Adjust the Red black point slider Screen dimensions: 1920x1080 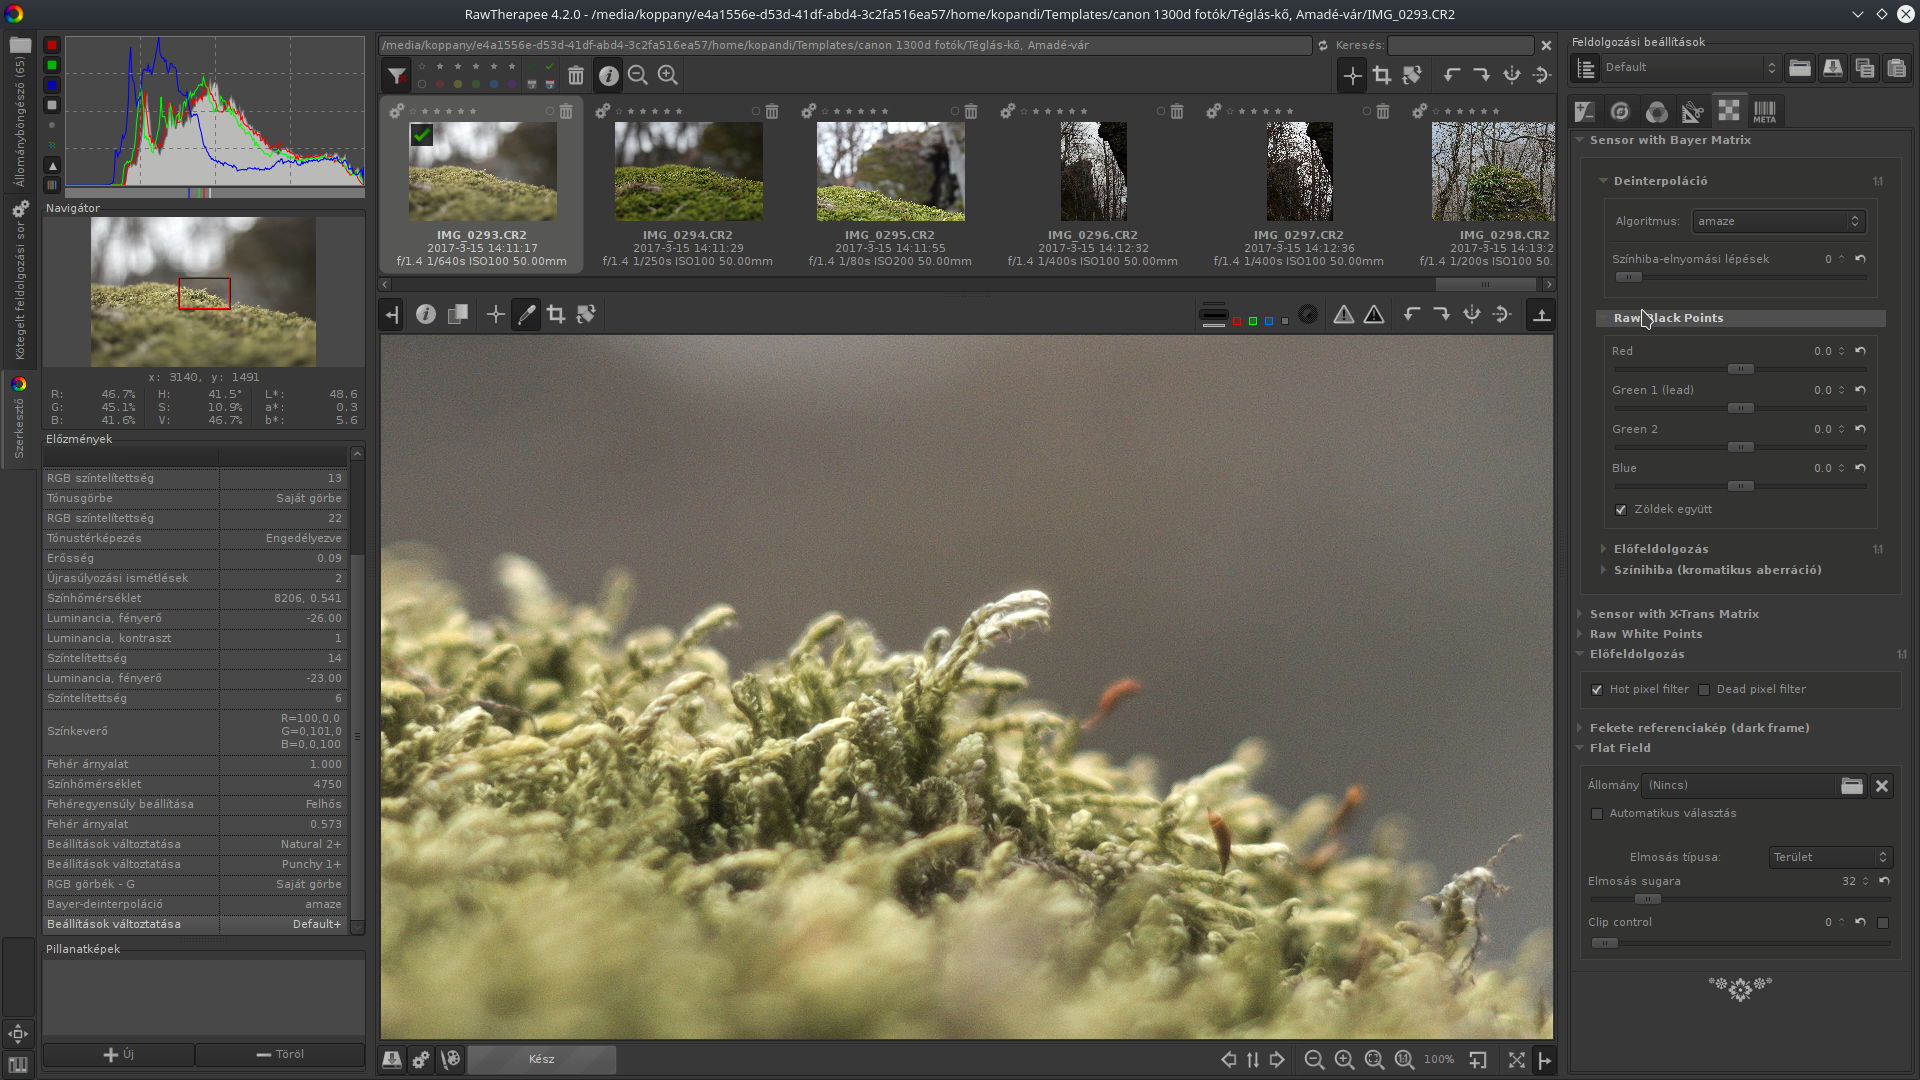pos(1740,369)
